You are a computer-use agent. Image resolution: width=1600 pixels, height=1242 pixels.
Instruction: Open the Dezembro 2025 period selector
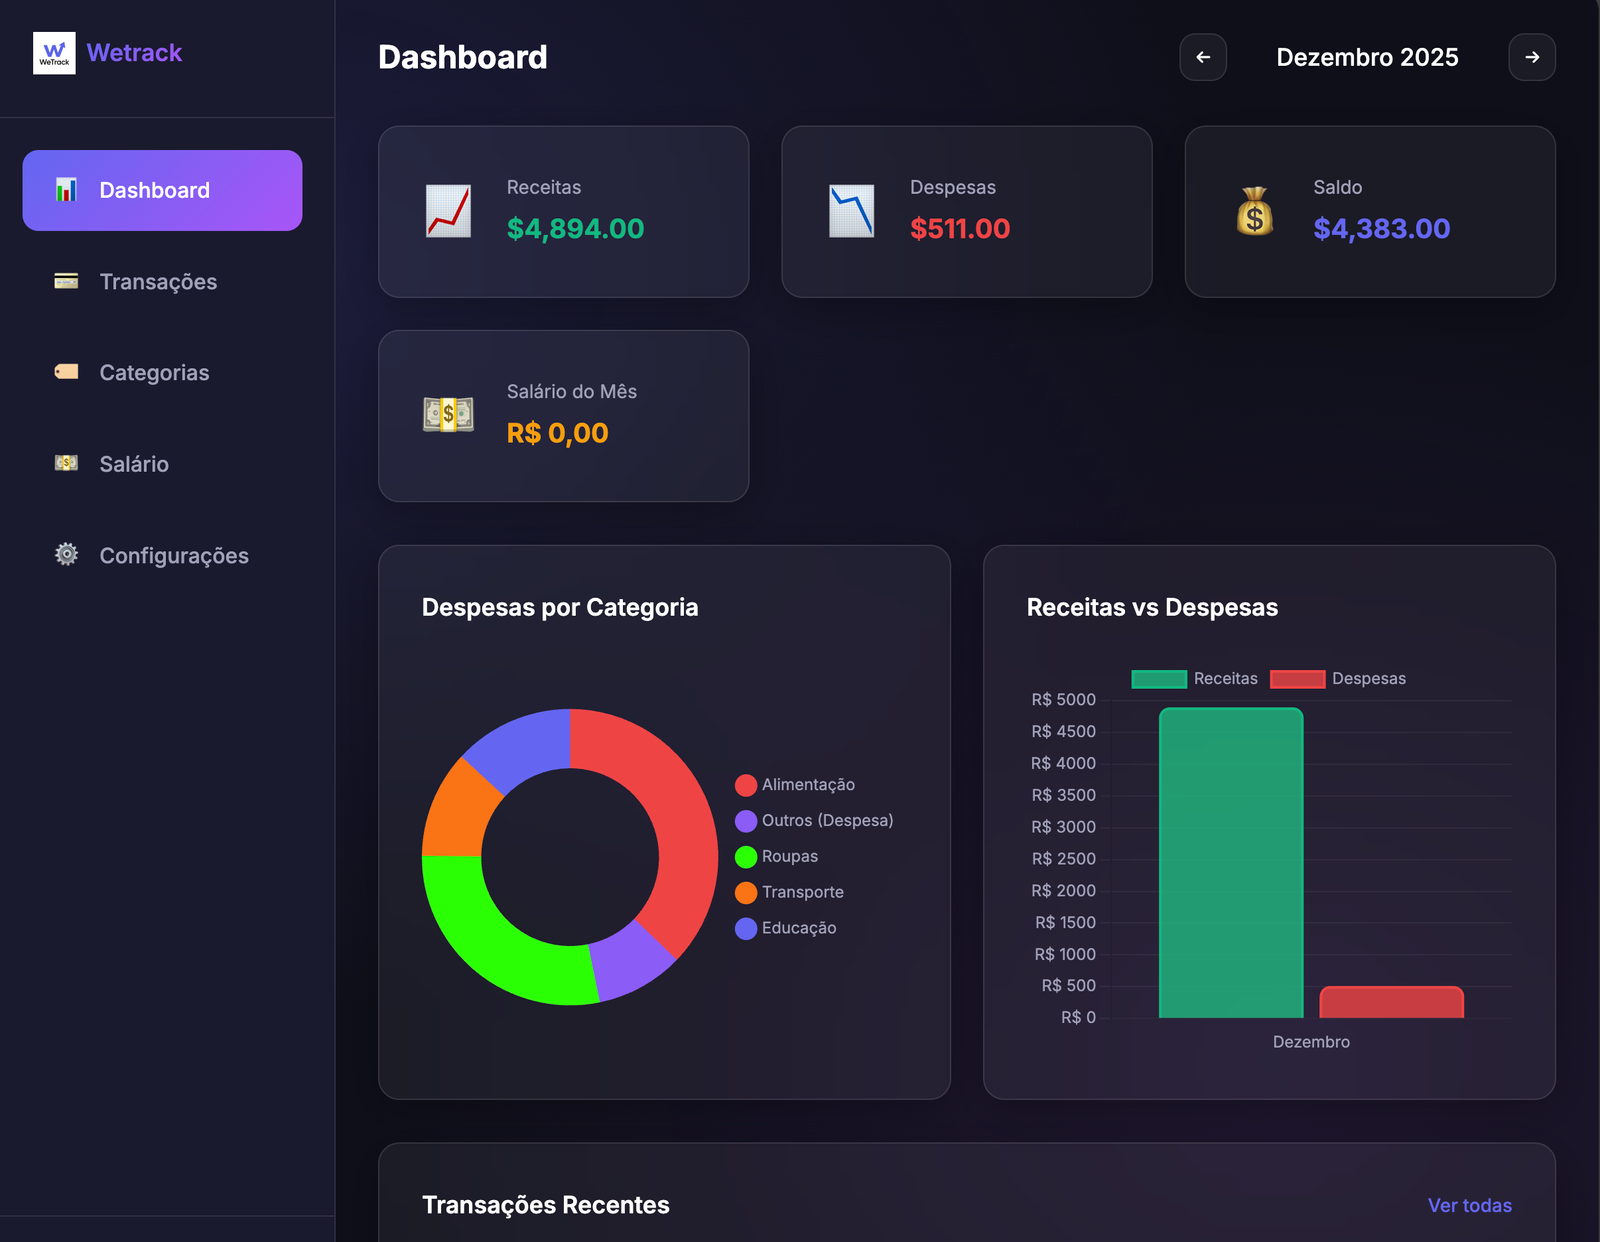click(x=1368, y=57)
